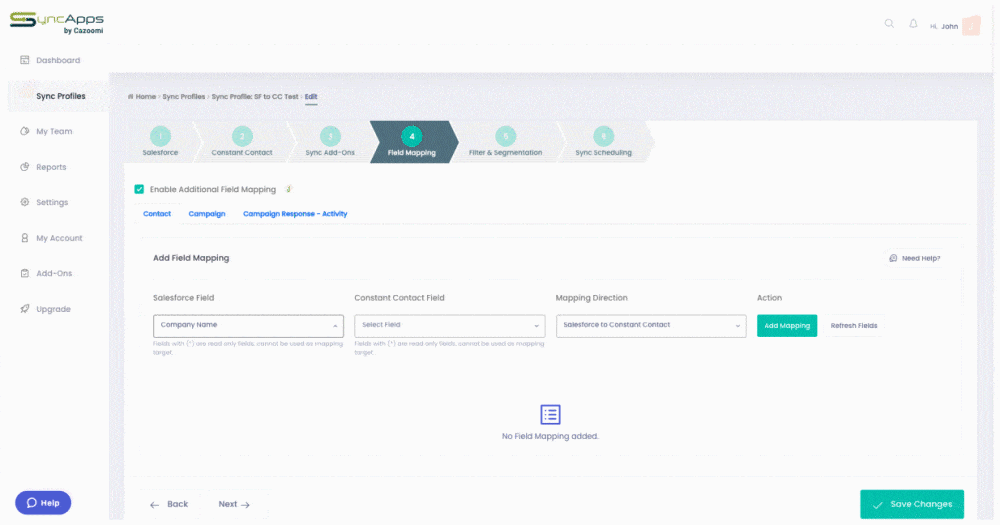
Task: Click the Add Mapping button
Action: pyautogui.click(x=787, y=325)
